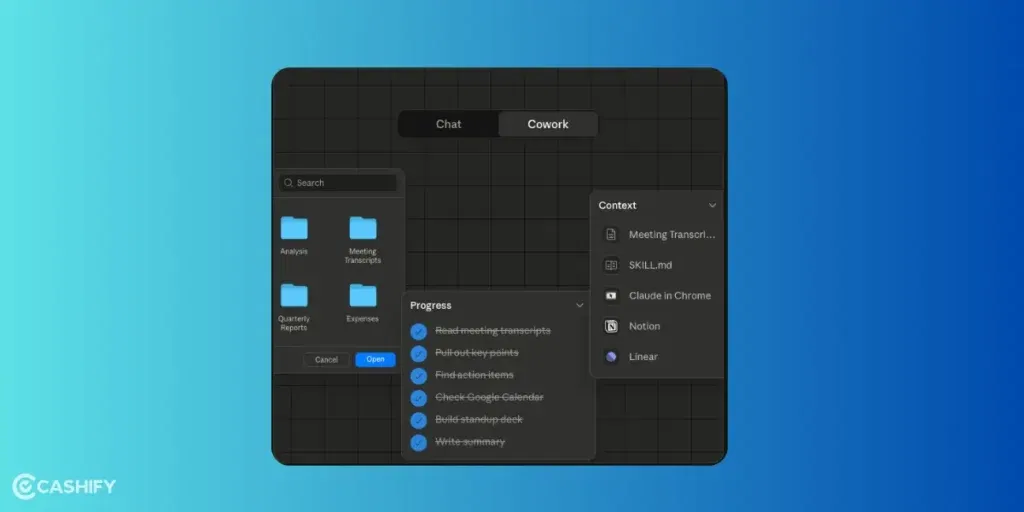This screenshot has height=512, width=1024.
Task: Switch to the Chat tab
Action: pyautogui.click(x=449, y=124)
